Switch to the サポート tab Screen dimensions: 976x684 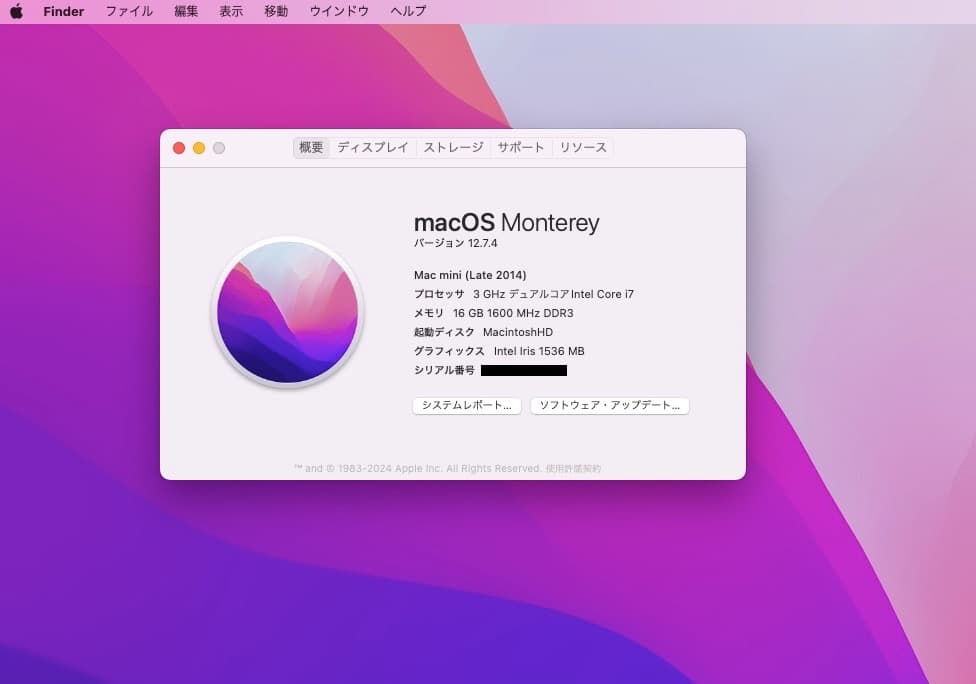pyautogui.click(x=521, y=147)
